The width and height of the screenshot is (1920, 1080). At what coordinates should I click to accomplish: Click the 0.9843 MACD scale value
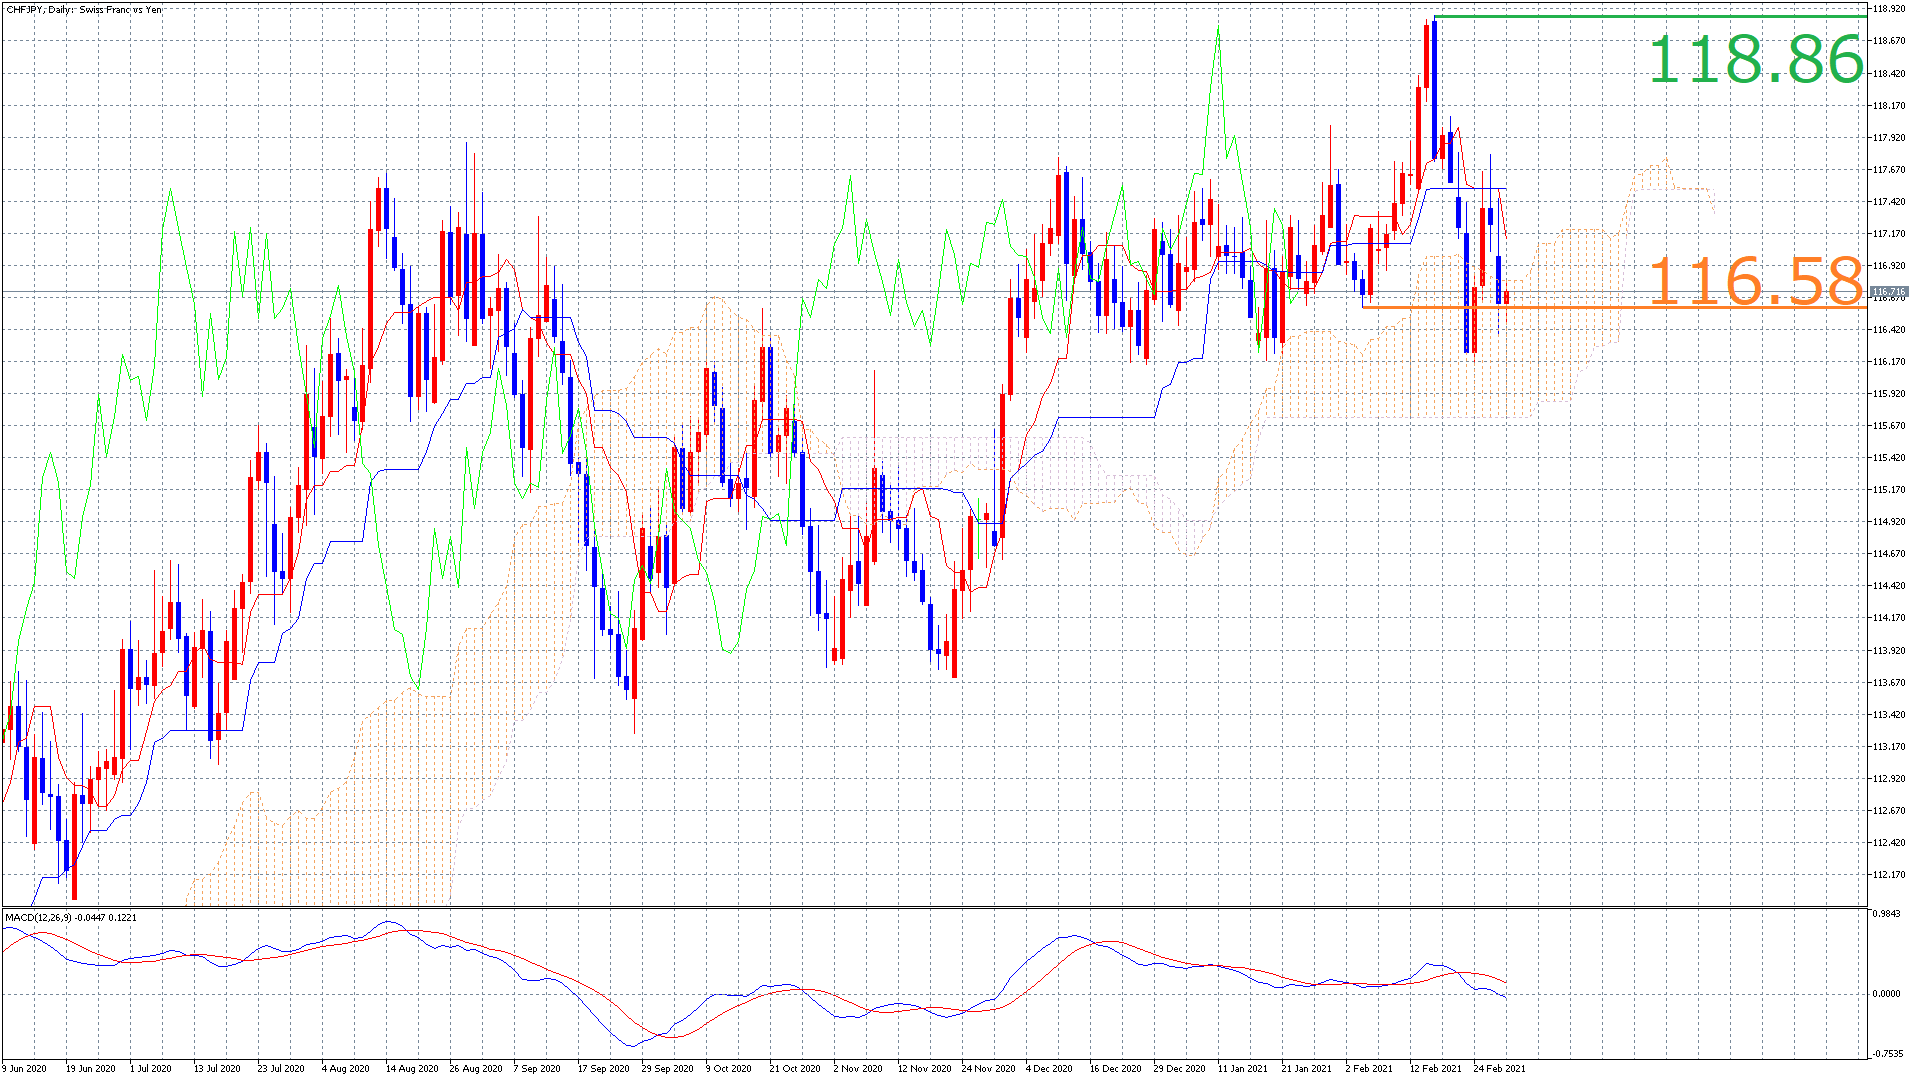pos(1886,914)
